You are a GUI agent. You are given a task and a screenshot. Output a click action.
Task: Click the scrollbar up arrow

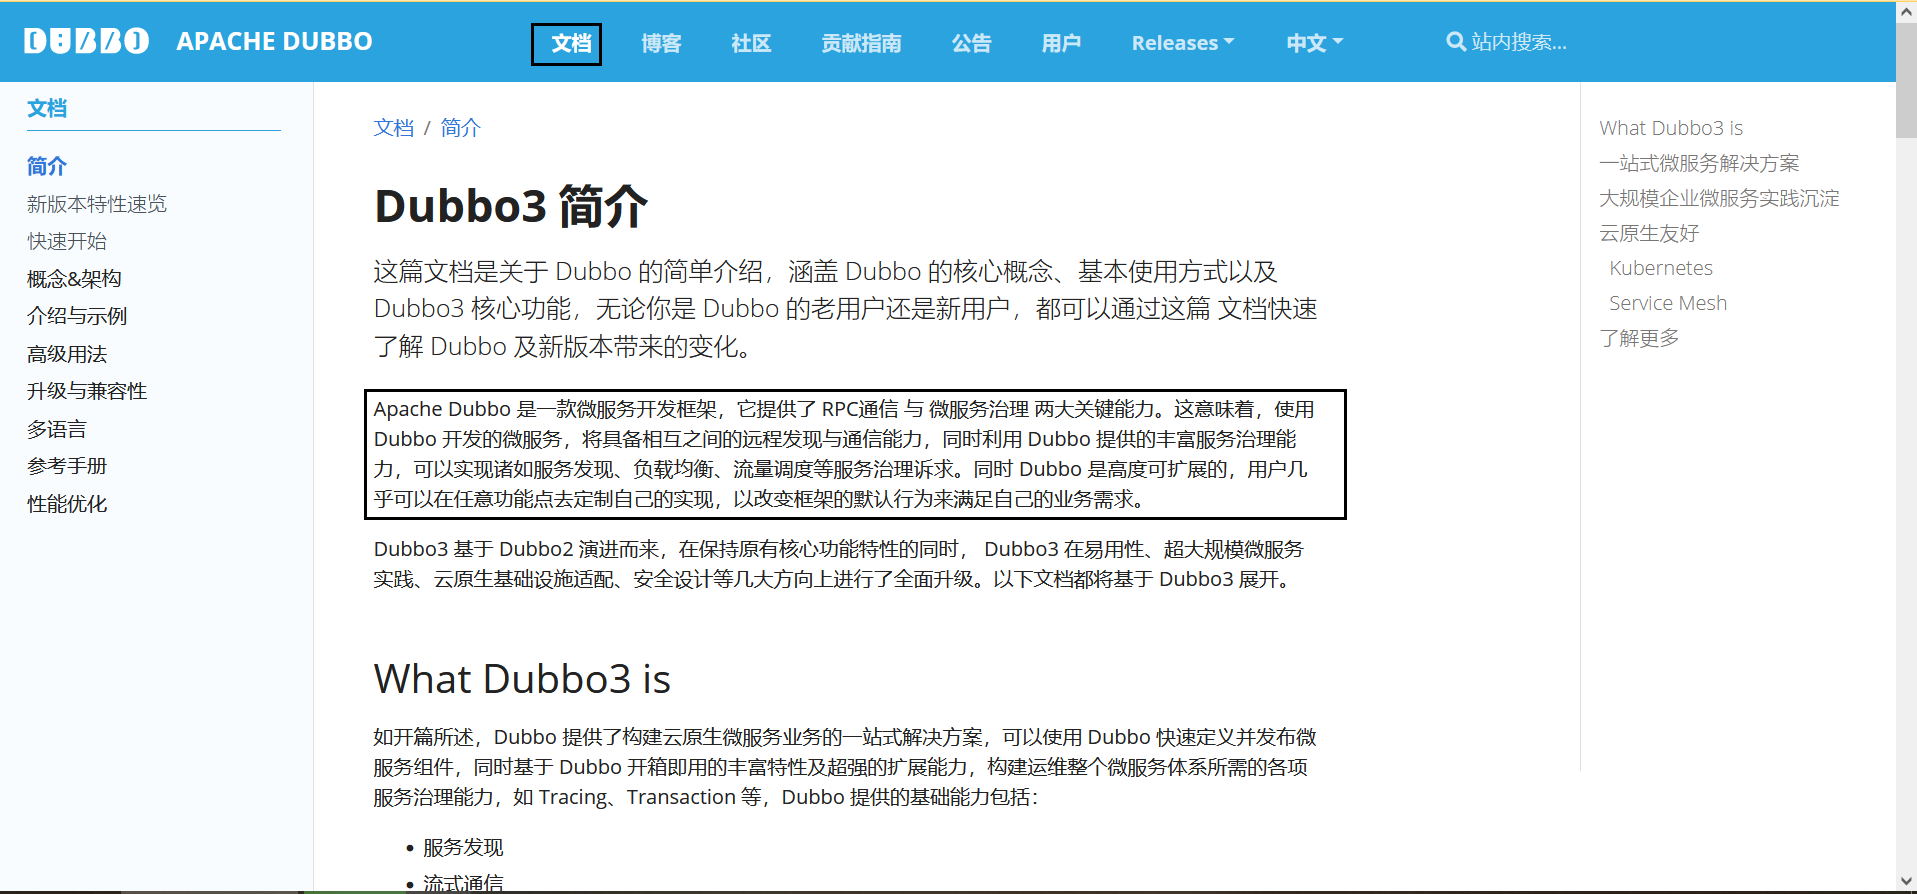[x=1906, y=11]
